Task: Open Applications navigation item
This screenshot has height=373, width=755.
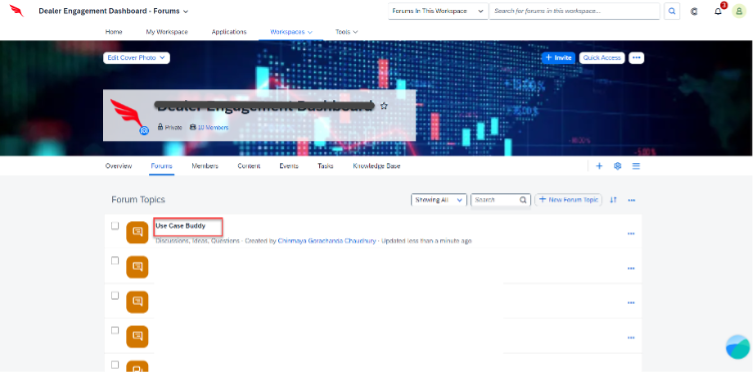Action: click(229, 32)
